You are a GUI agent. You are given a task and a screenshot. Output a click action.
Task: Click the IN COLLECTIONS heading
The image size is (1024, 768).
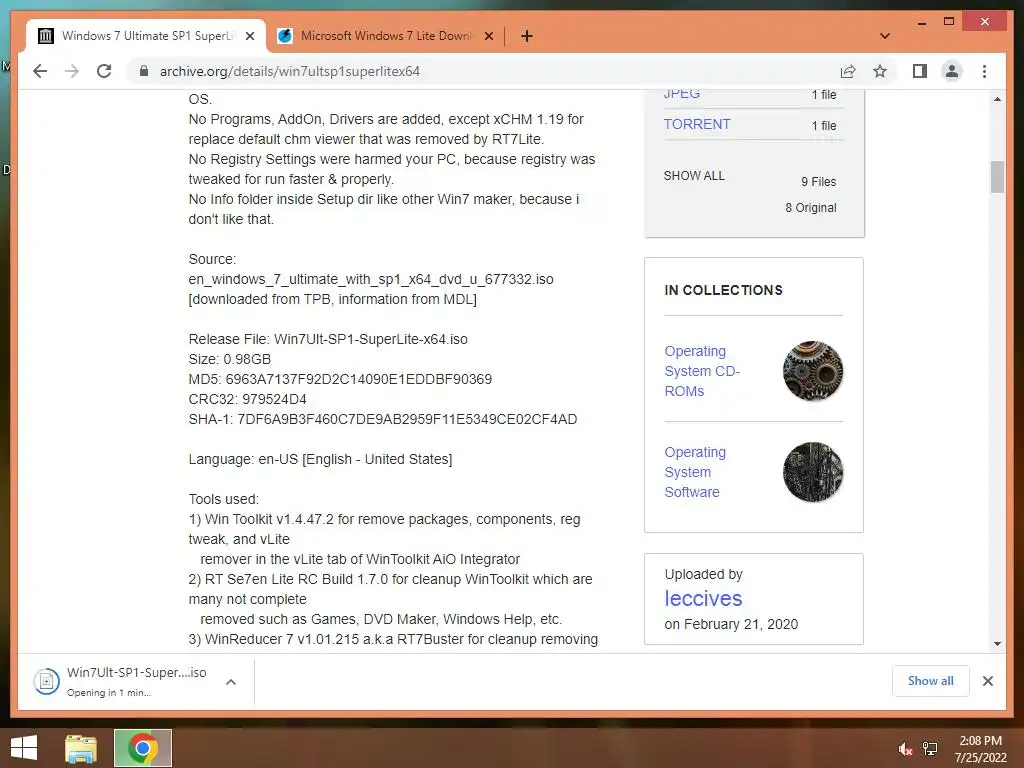pos(723,290)
